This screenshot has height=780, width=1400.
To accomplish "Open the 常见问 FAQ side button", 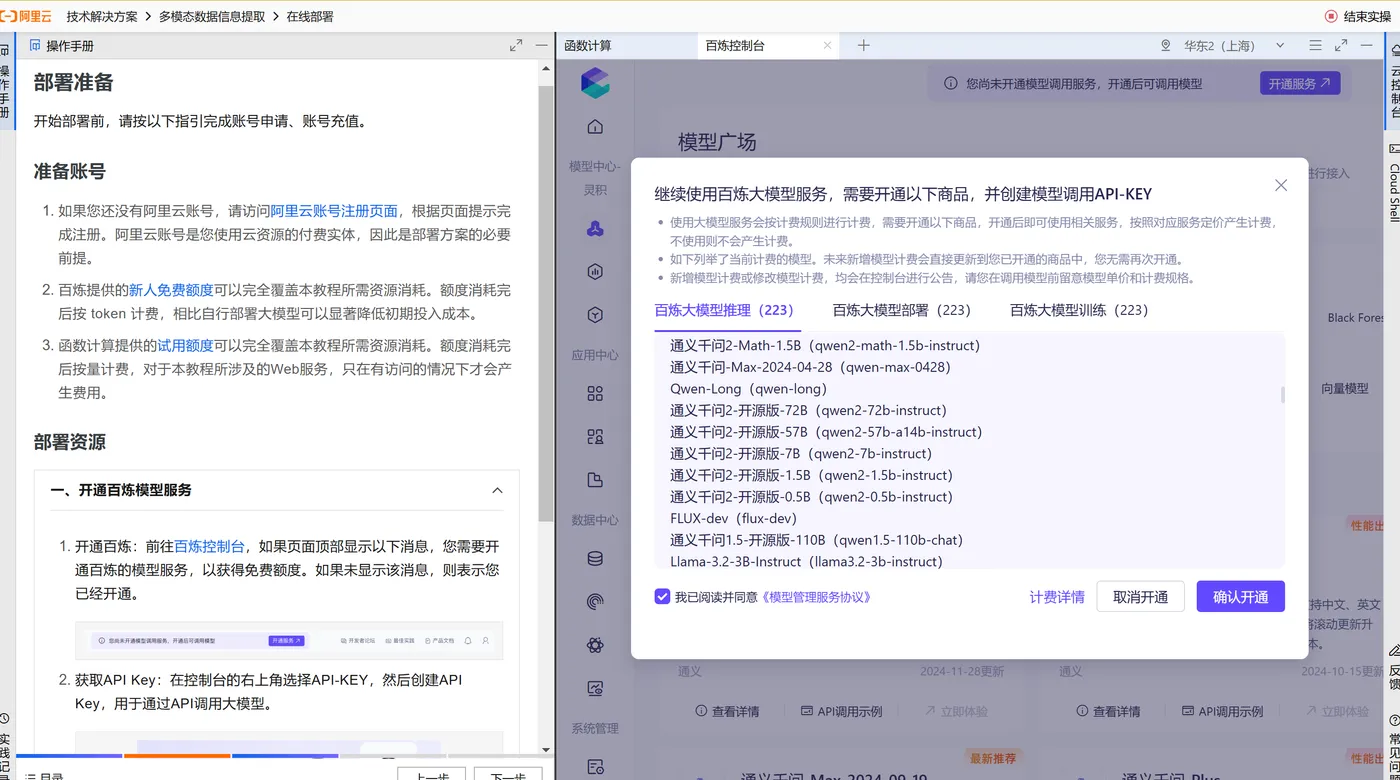I will [x=1394, y=744].
